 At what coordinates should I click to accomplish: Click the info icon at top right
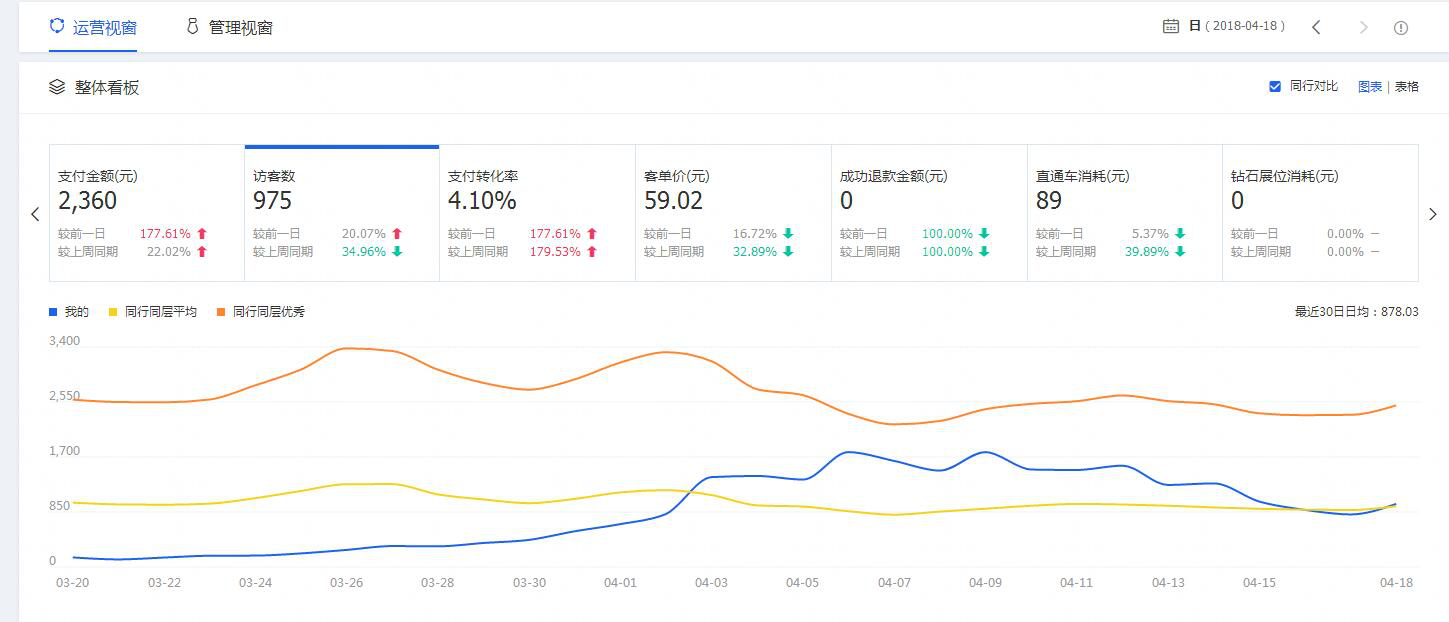(1401, 28)
